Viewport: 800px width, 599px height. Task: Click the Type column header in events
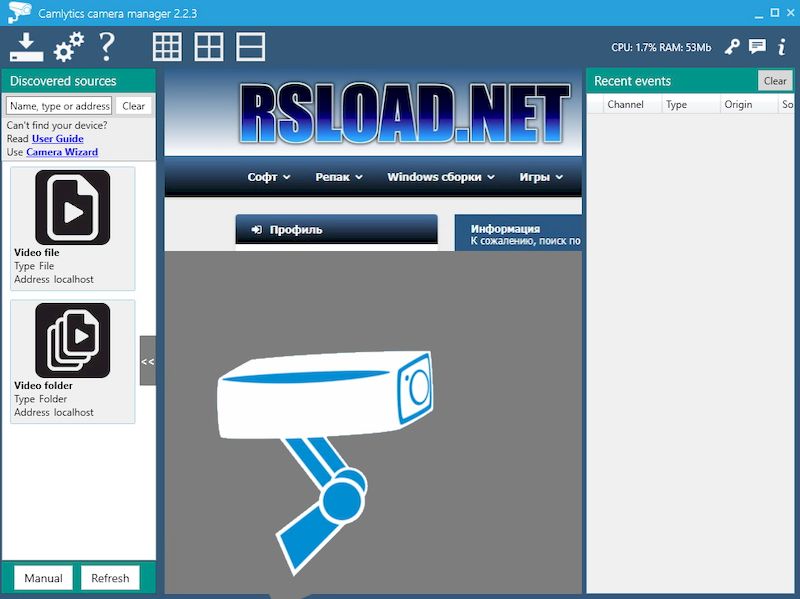690,105
